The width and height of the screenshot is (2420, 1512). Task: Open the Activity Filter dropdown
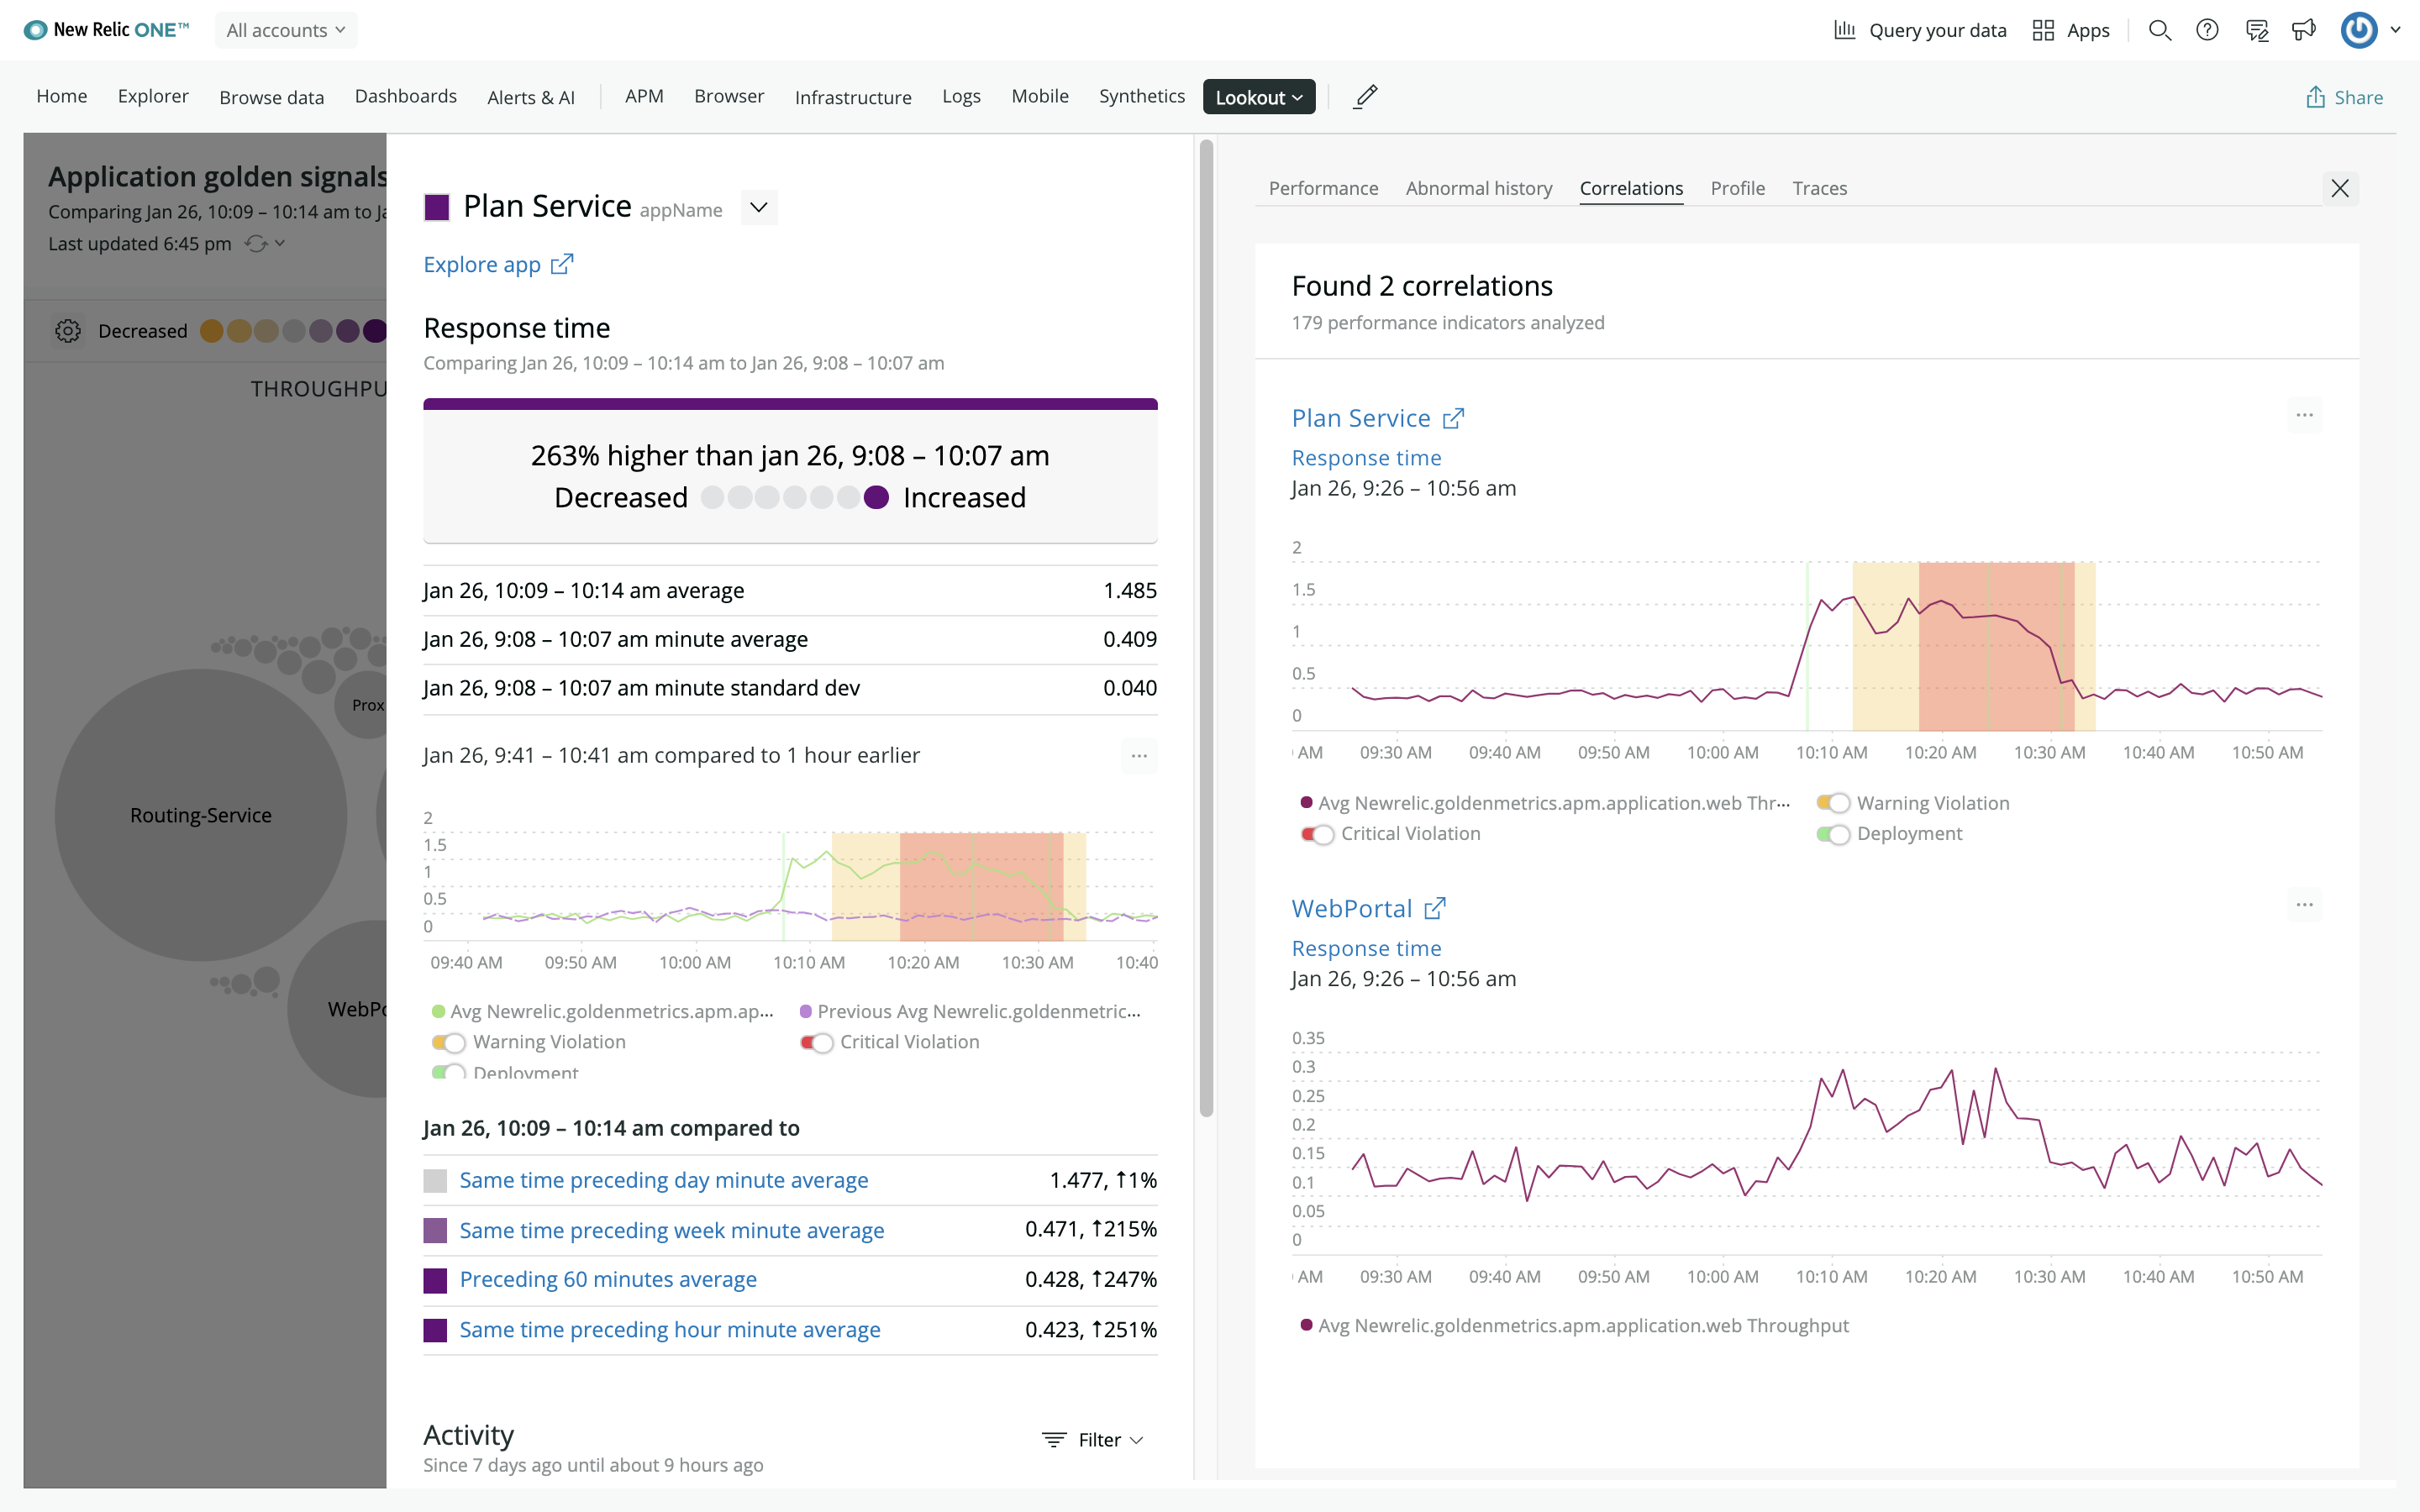click(1093, 1440)
